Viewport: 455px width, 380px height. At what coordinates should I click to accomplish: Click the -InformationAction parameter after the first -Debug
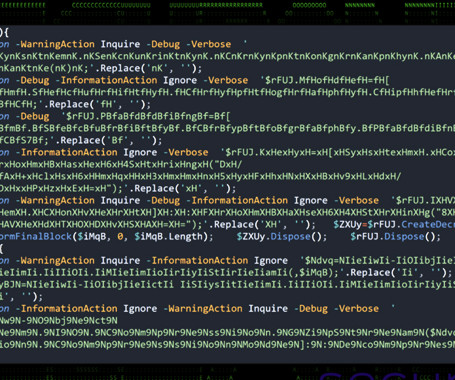coord(106,80)
